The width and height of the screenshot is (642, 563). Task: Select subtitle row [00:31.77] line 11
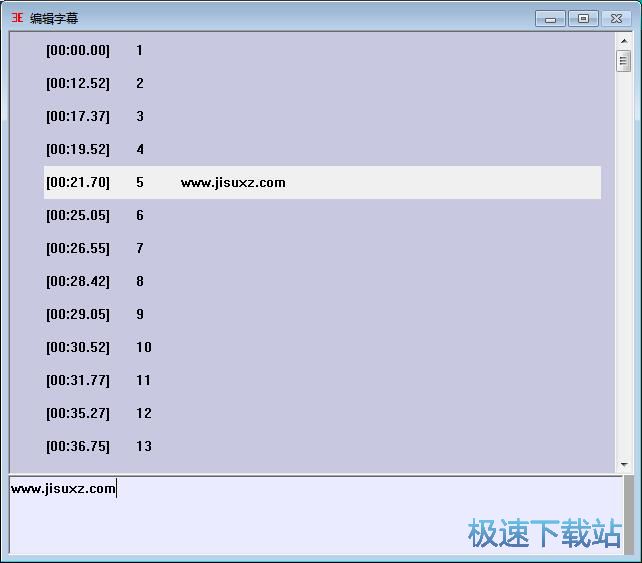(x=322, y=380)
